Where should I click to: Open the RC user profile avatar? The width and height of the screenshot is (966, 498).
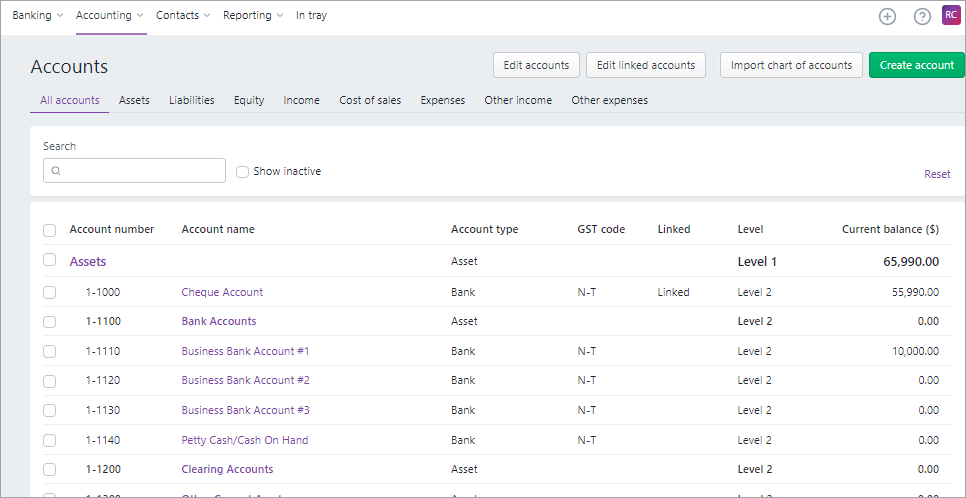click(951, 15)
